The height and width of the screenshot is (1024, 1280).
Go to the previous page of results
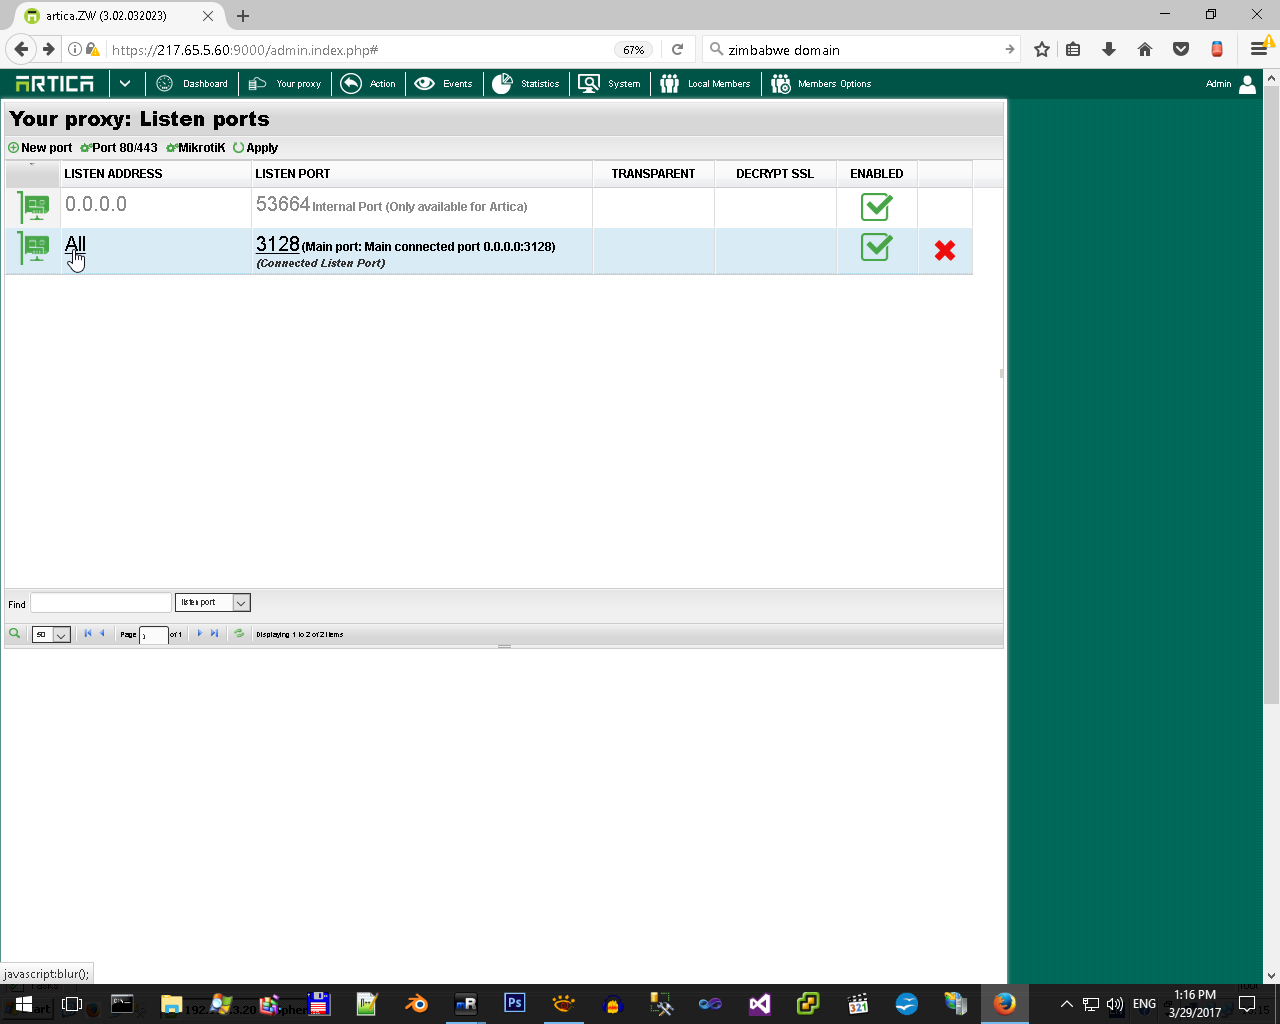[102, 634]
